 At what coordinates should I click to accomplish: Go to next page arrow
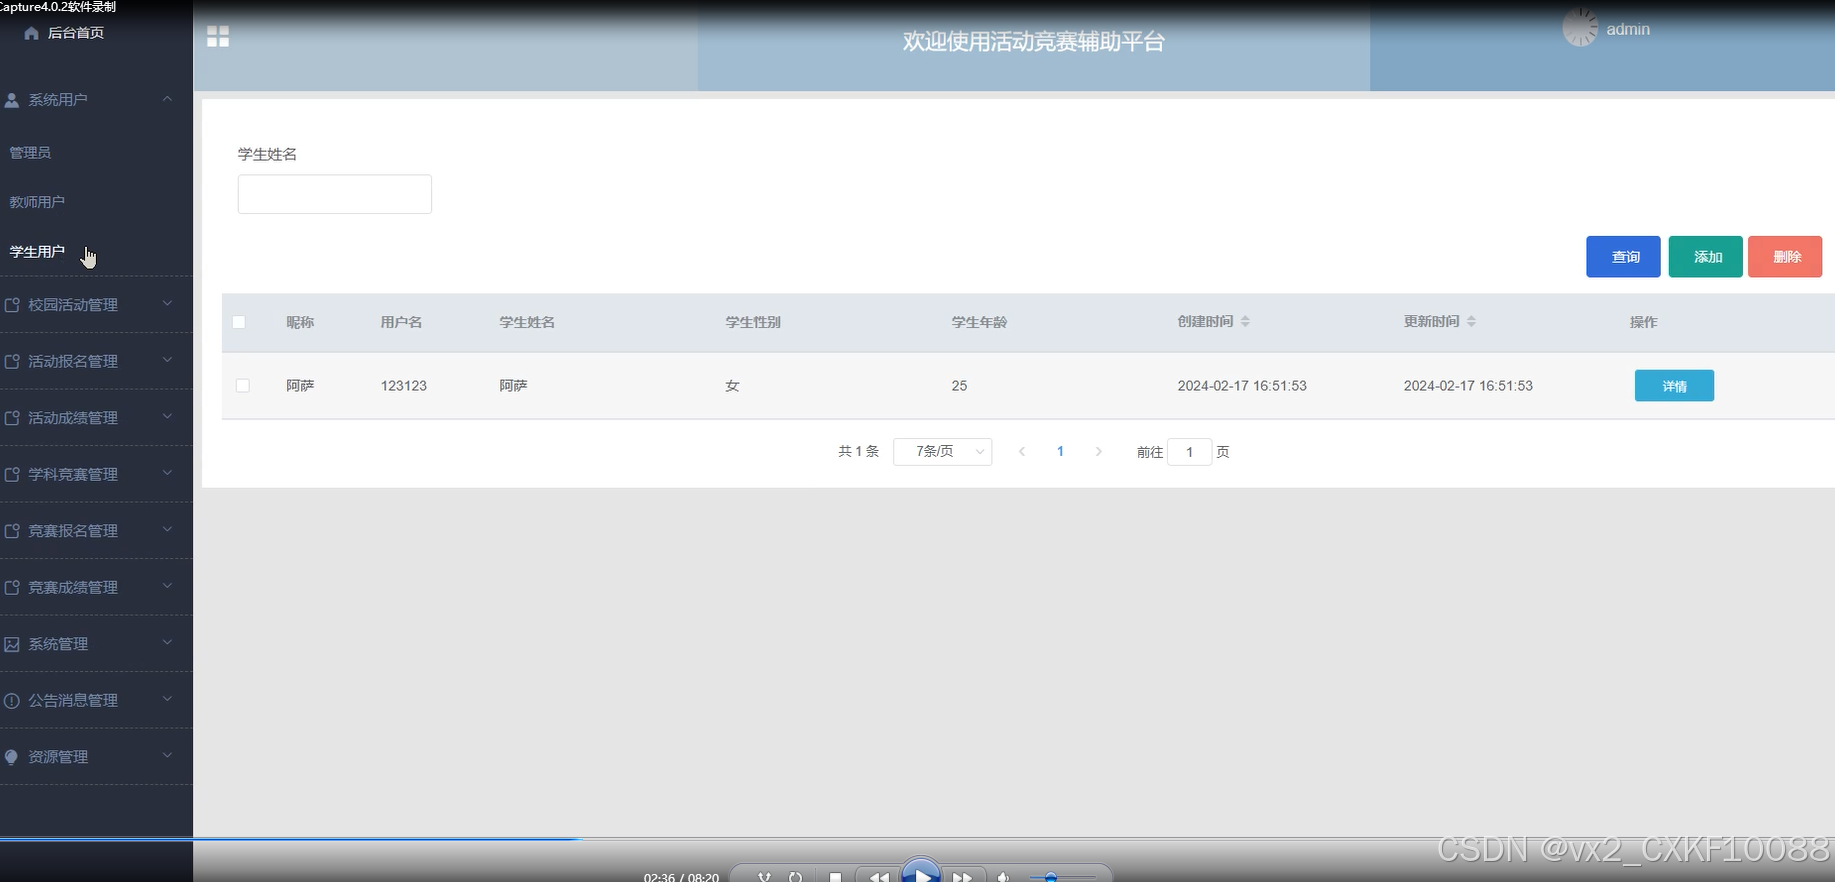click(x=1098, y=452)
